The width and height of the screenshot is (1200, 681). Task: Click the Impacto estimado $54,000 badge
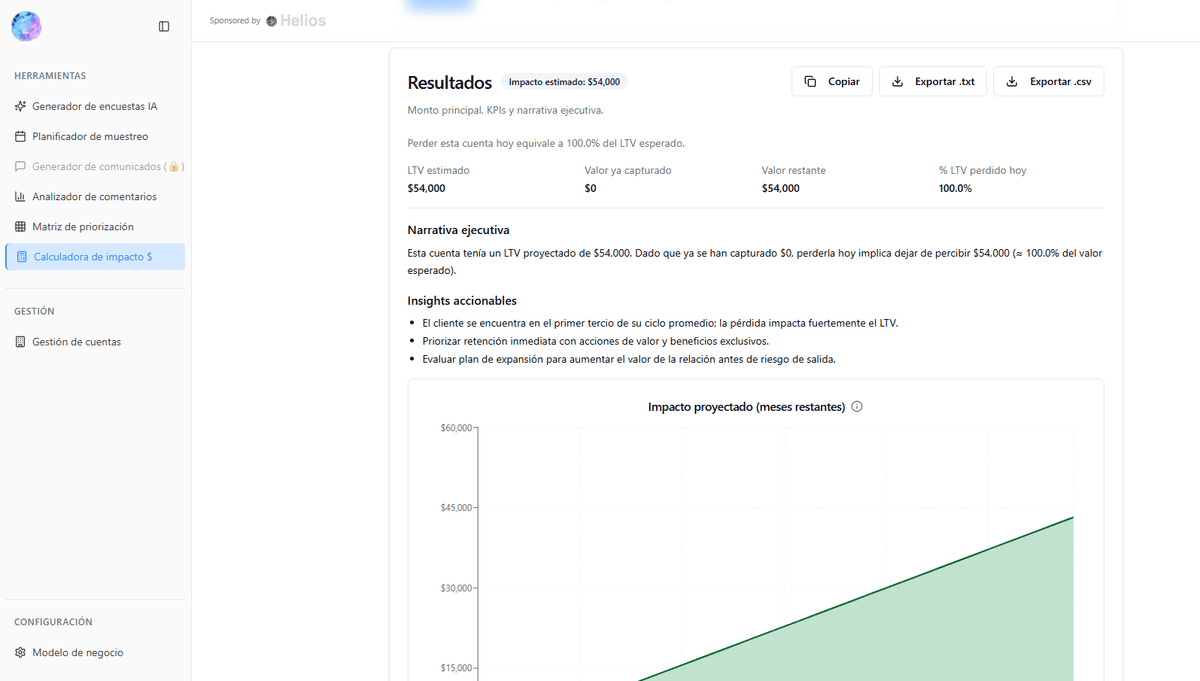(x=564, y=82)
